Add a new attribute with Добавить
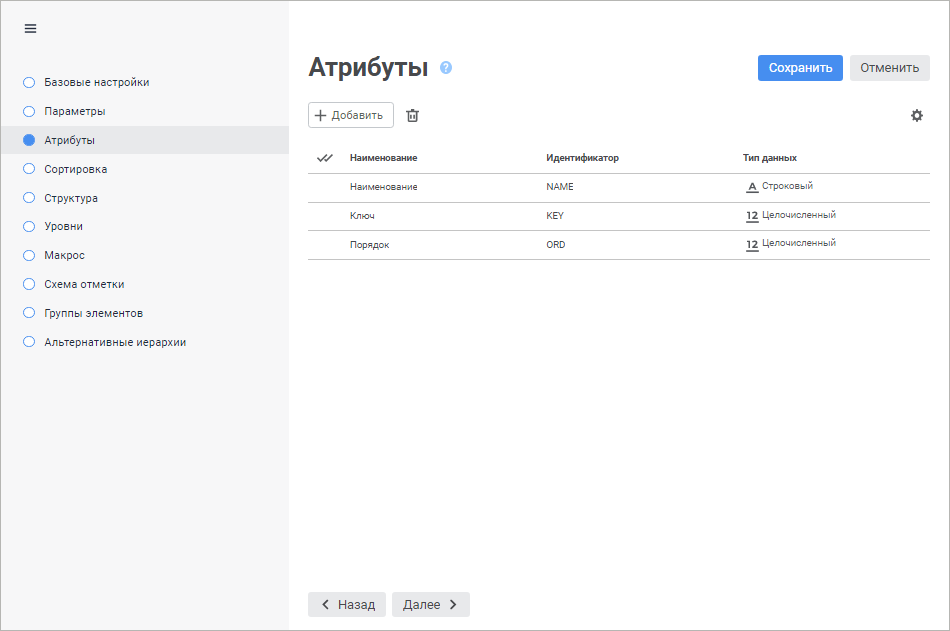The width and height of the screenshot is (950, 631). [x=350, y=115]
